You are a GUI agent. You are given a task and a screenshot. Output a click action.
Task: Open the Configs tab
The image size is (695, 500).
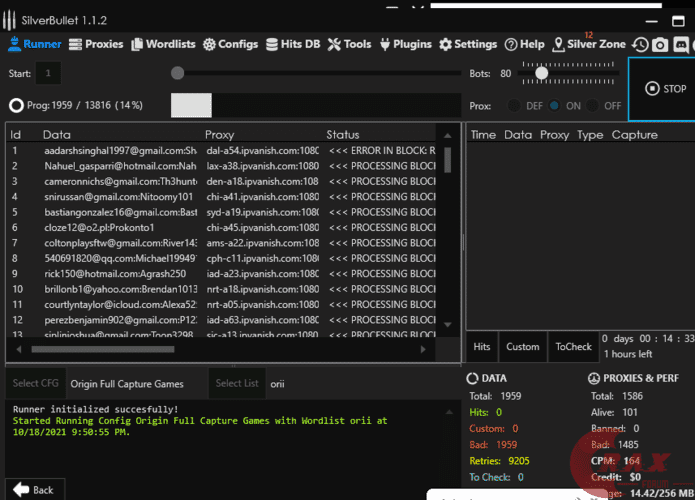[230, 44]
